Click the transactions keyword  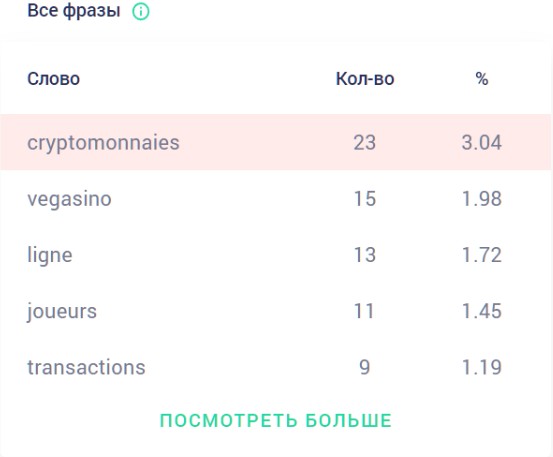click(x=86, y=367)
